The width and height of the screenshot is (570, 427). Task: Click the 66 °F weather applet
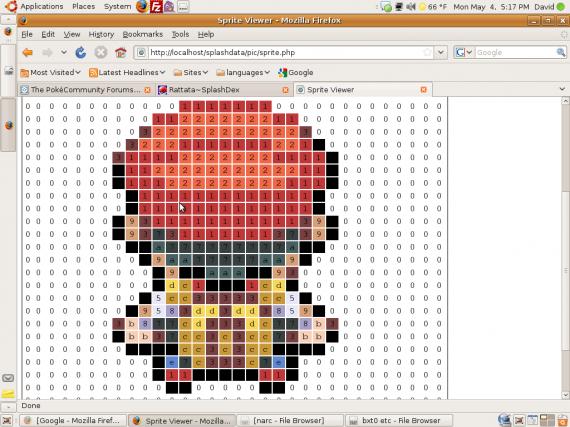coord(433,7)
